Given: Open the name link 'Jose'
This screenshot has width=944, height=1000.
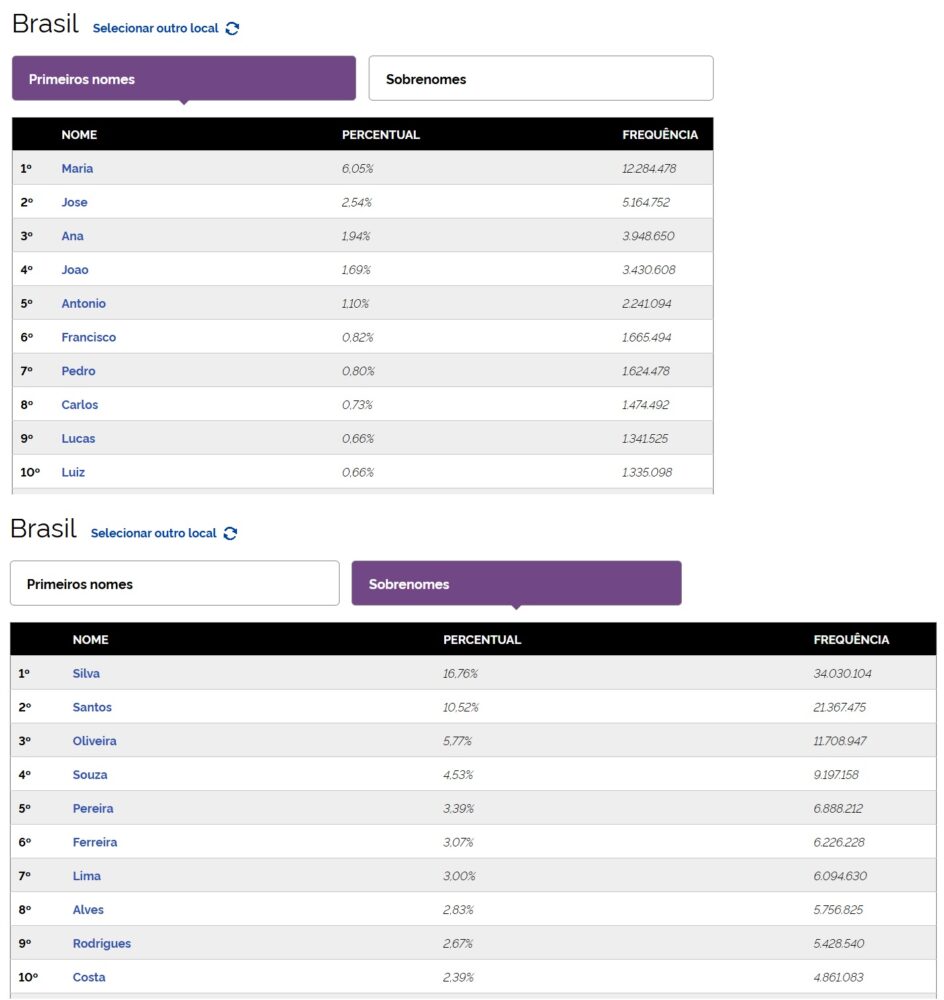Looking at the screenshot, I should click(74, 202).
